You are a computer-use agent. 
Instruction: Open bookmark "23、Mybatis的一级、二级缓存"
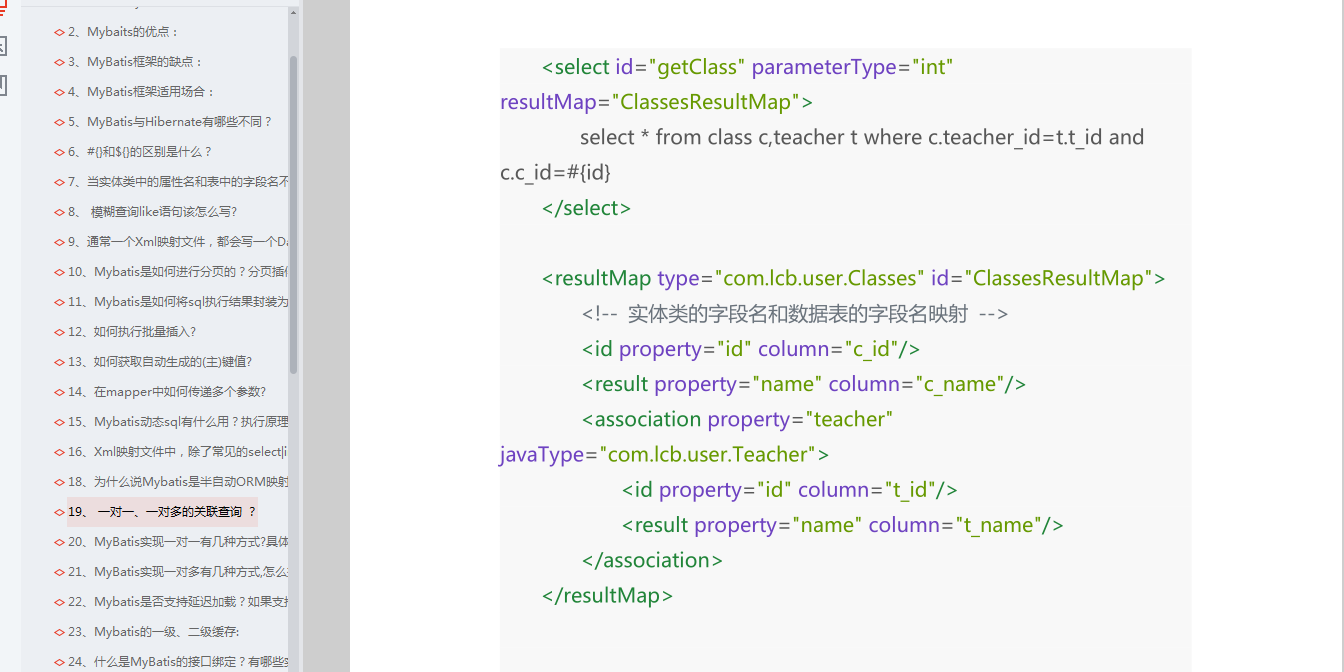tap(153, 632)
